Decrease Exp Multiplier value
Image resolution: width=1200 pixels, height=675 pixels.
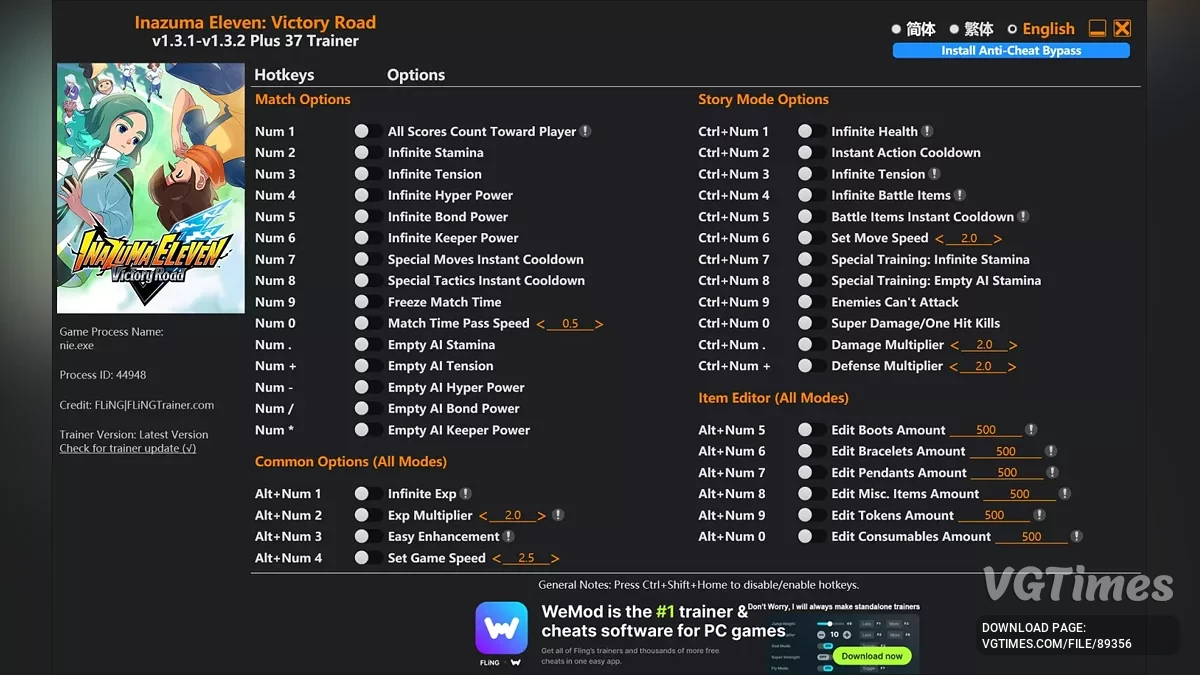click(x=483, y=516)
